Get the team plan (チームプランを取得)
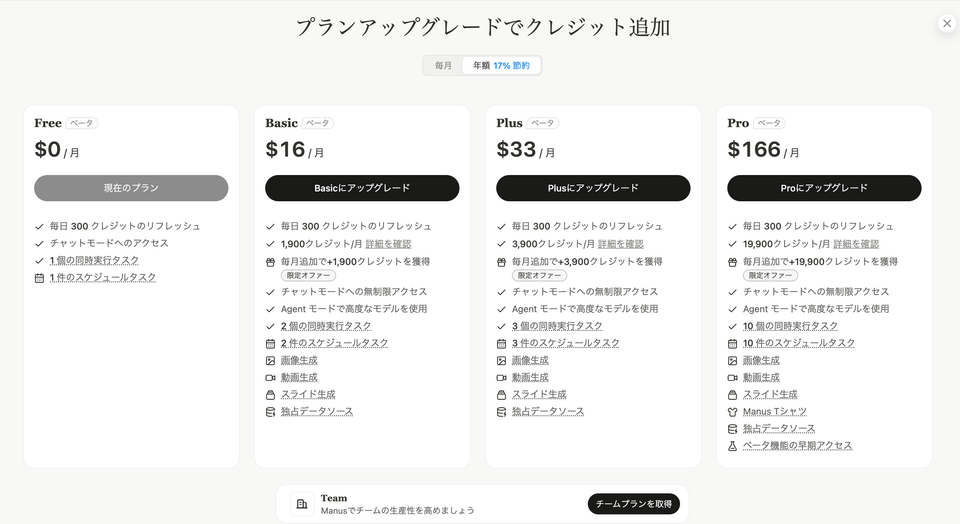The width and height of the screenshot is (960, 524). click(x=633, y=504)
